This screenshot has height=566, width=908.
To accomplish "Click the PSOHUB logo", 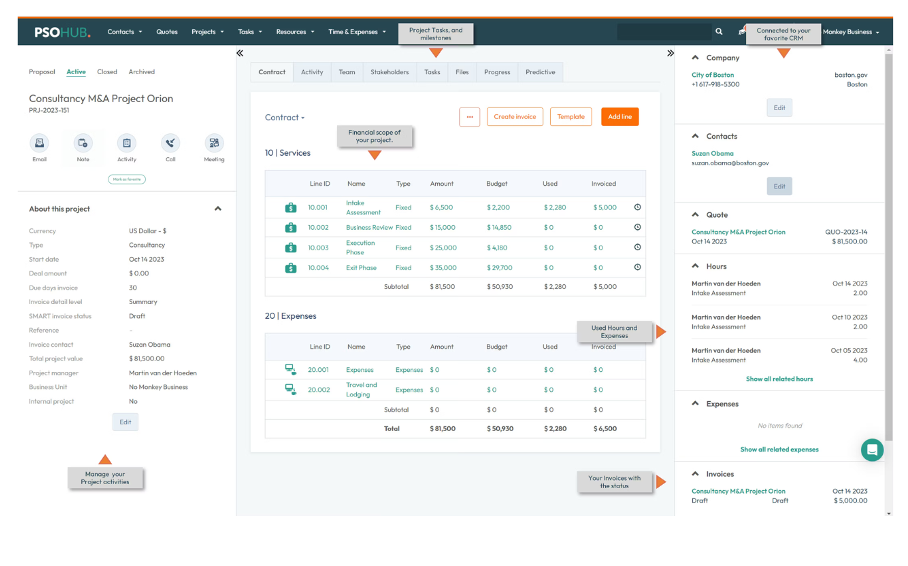I will point(62,32).
